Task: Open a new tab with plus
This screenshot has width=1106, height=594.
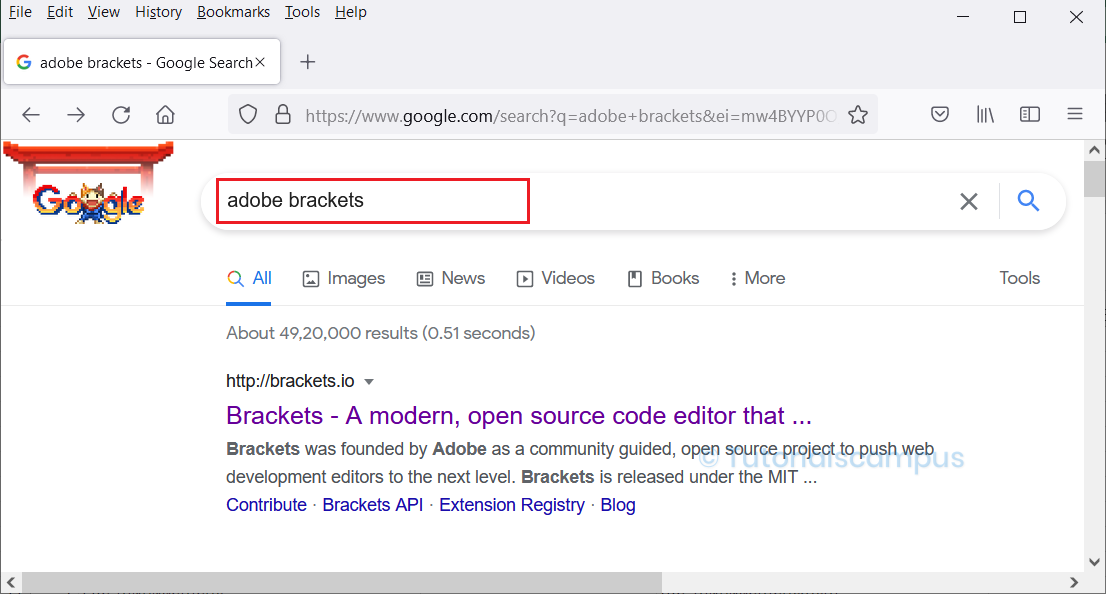Action: pos(308,62)
